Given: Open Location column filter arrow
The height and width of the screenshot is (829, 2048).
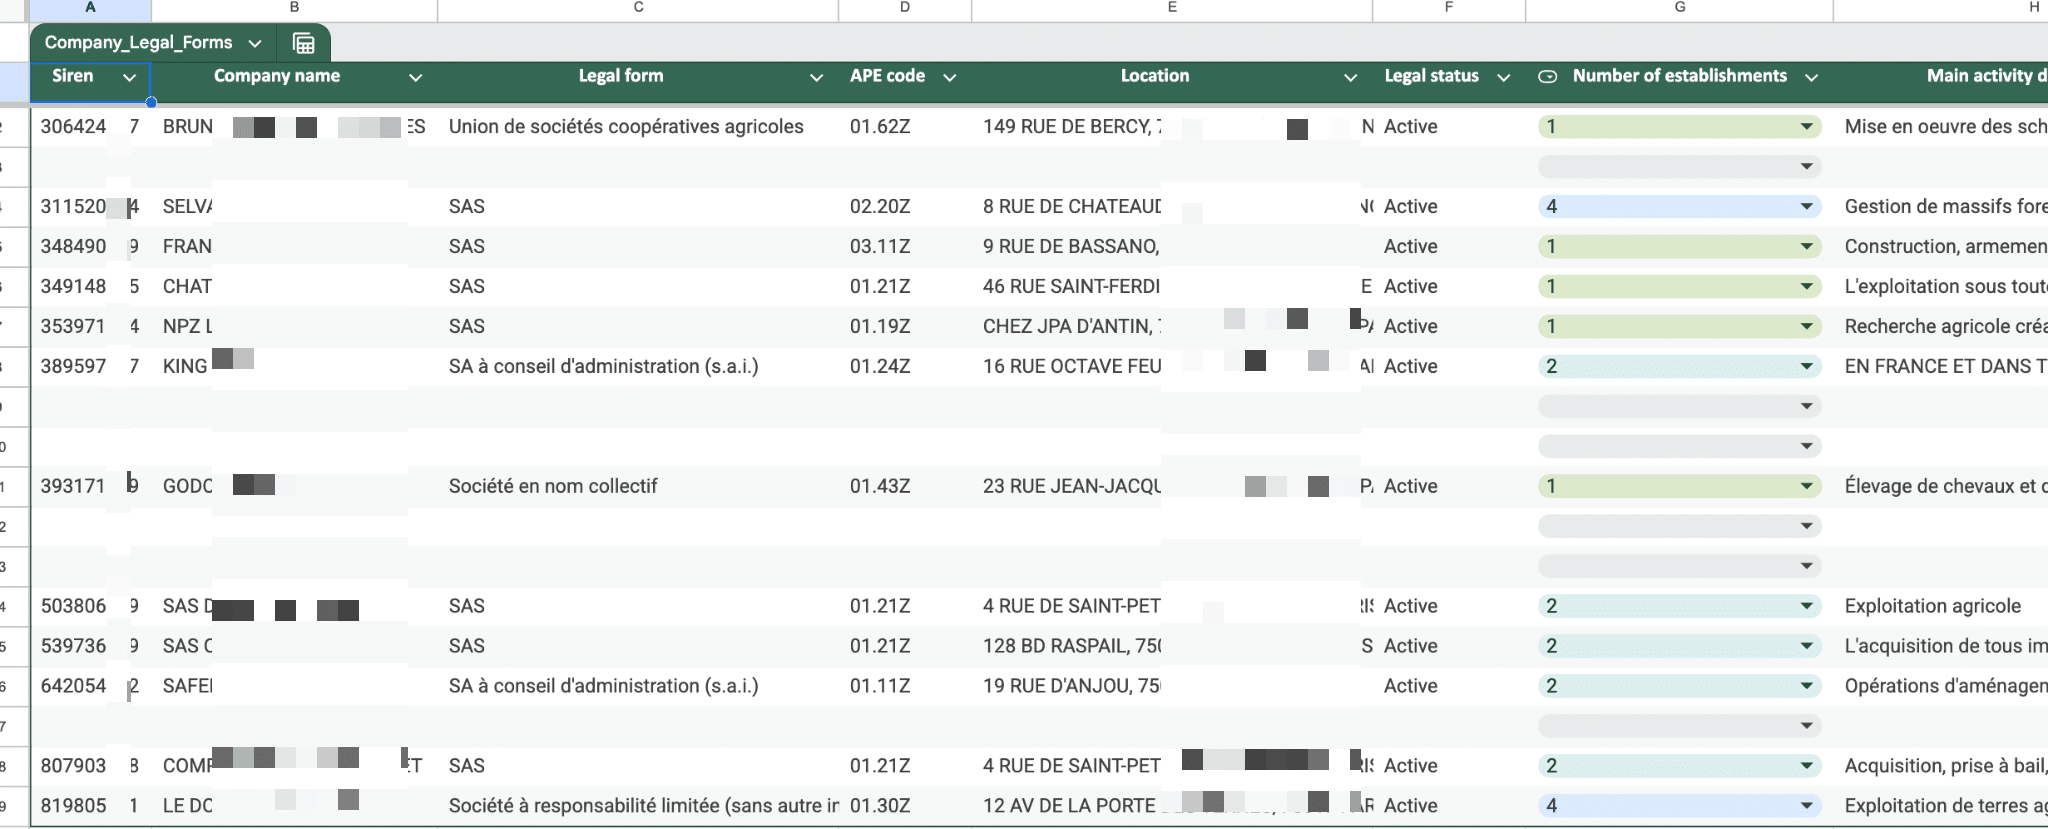Looking at the screenshot, I should 1350,77.
